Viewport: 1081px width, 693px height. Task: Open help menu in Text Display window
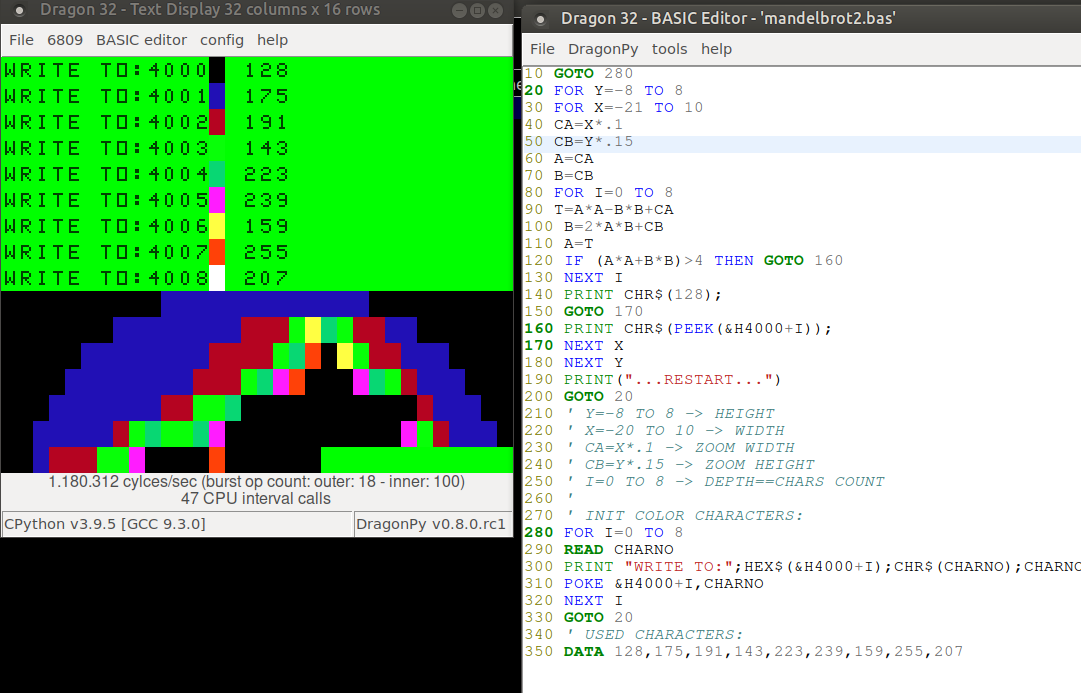pos(272,40)
